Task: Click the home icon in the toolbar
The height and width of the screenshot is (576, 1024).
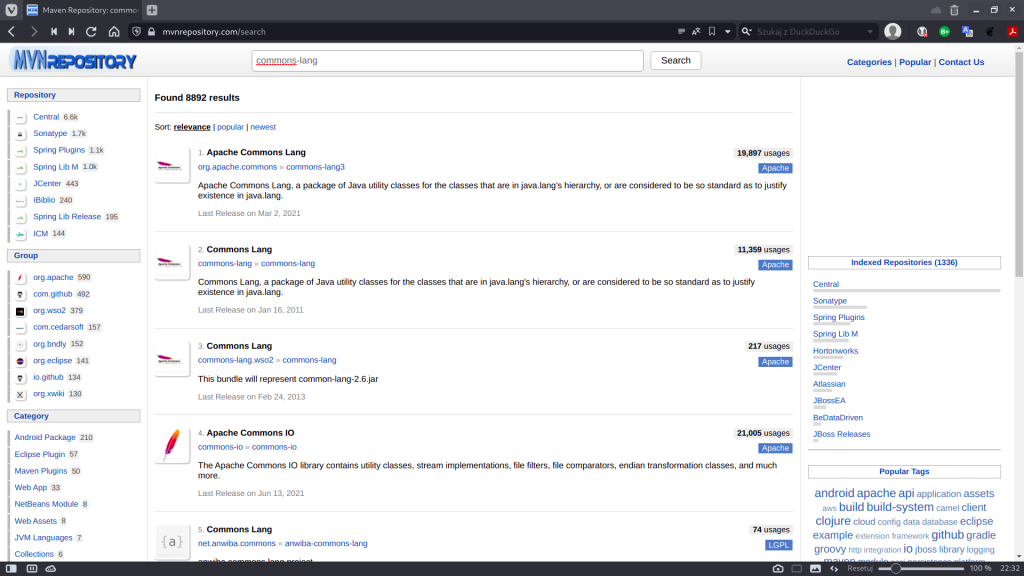Action: [x=115, y=31]
